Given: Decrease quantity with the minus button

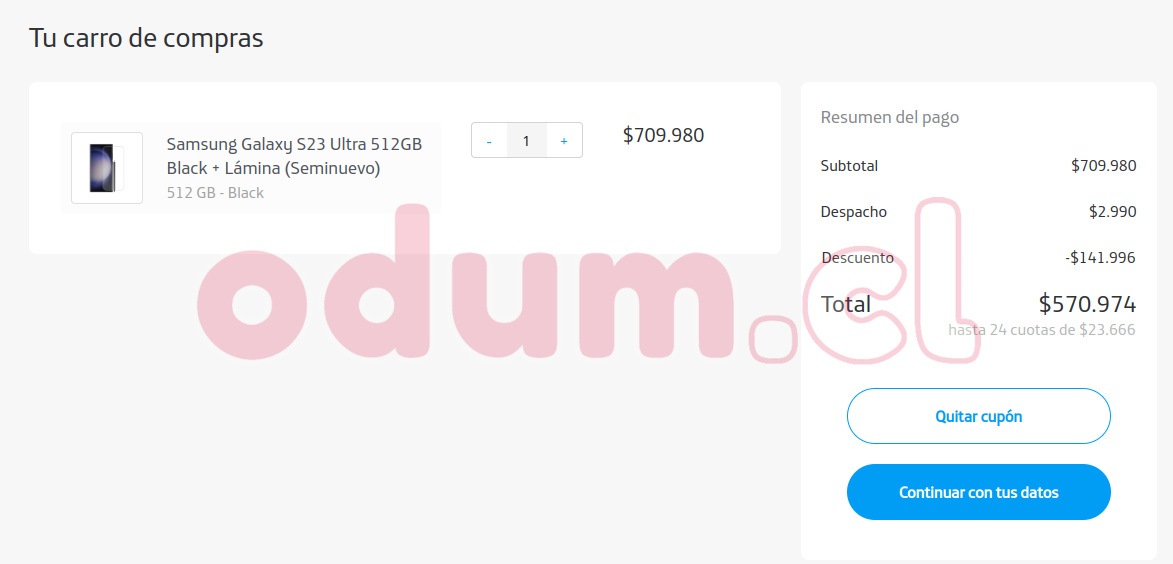Looking at the screenshot, I should tap(489, 141).
